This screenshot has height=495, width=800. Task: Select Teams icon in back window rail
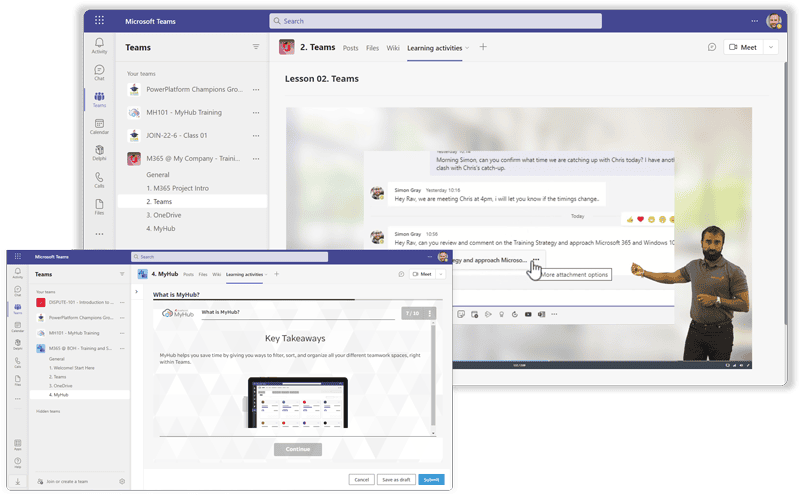click(99, 100)
